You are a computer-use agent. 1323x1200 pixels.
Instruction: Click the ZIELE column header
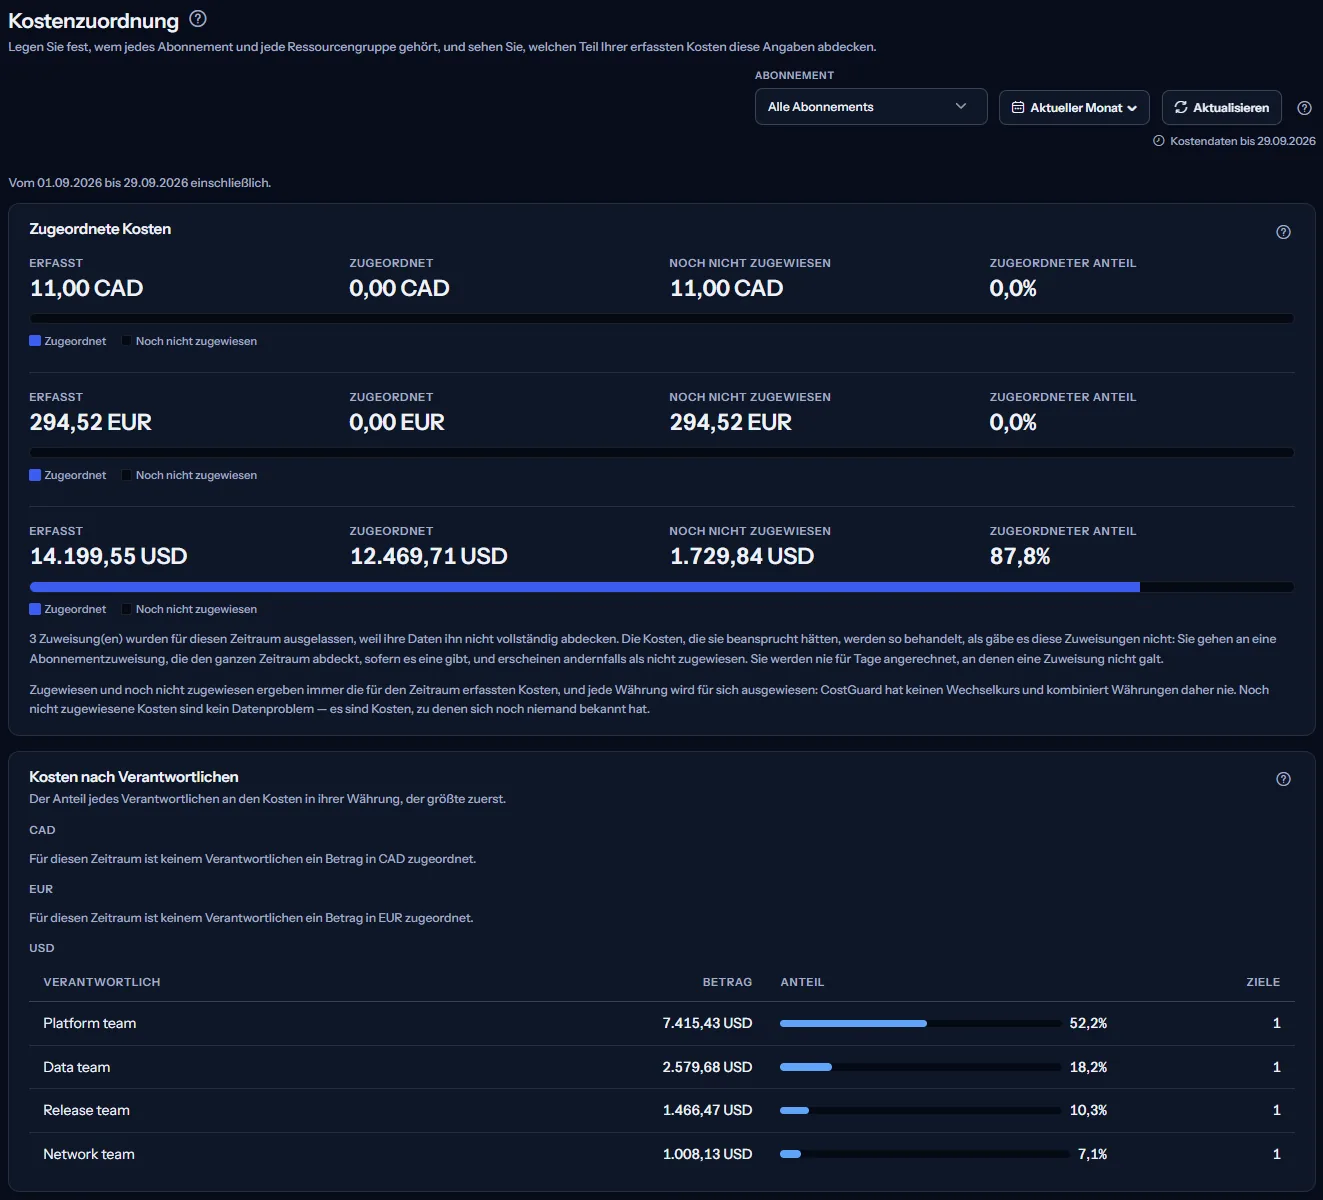pyautogui.click(x=1263, y=982)
